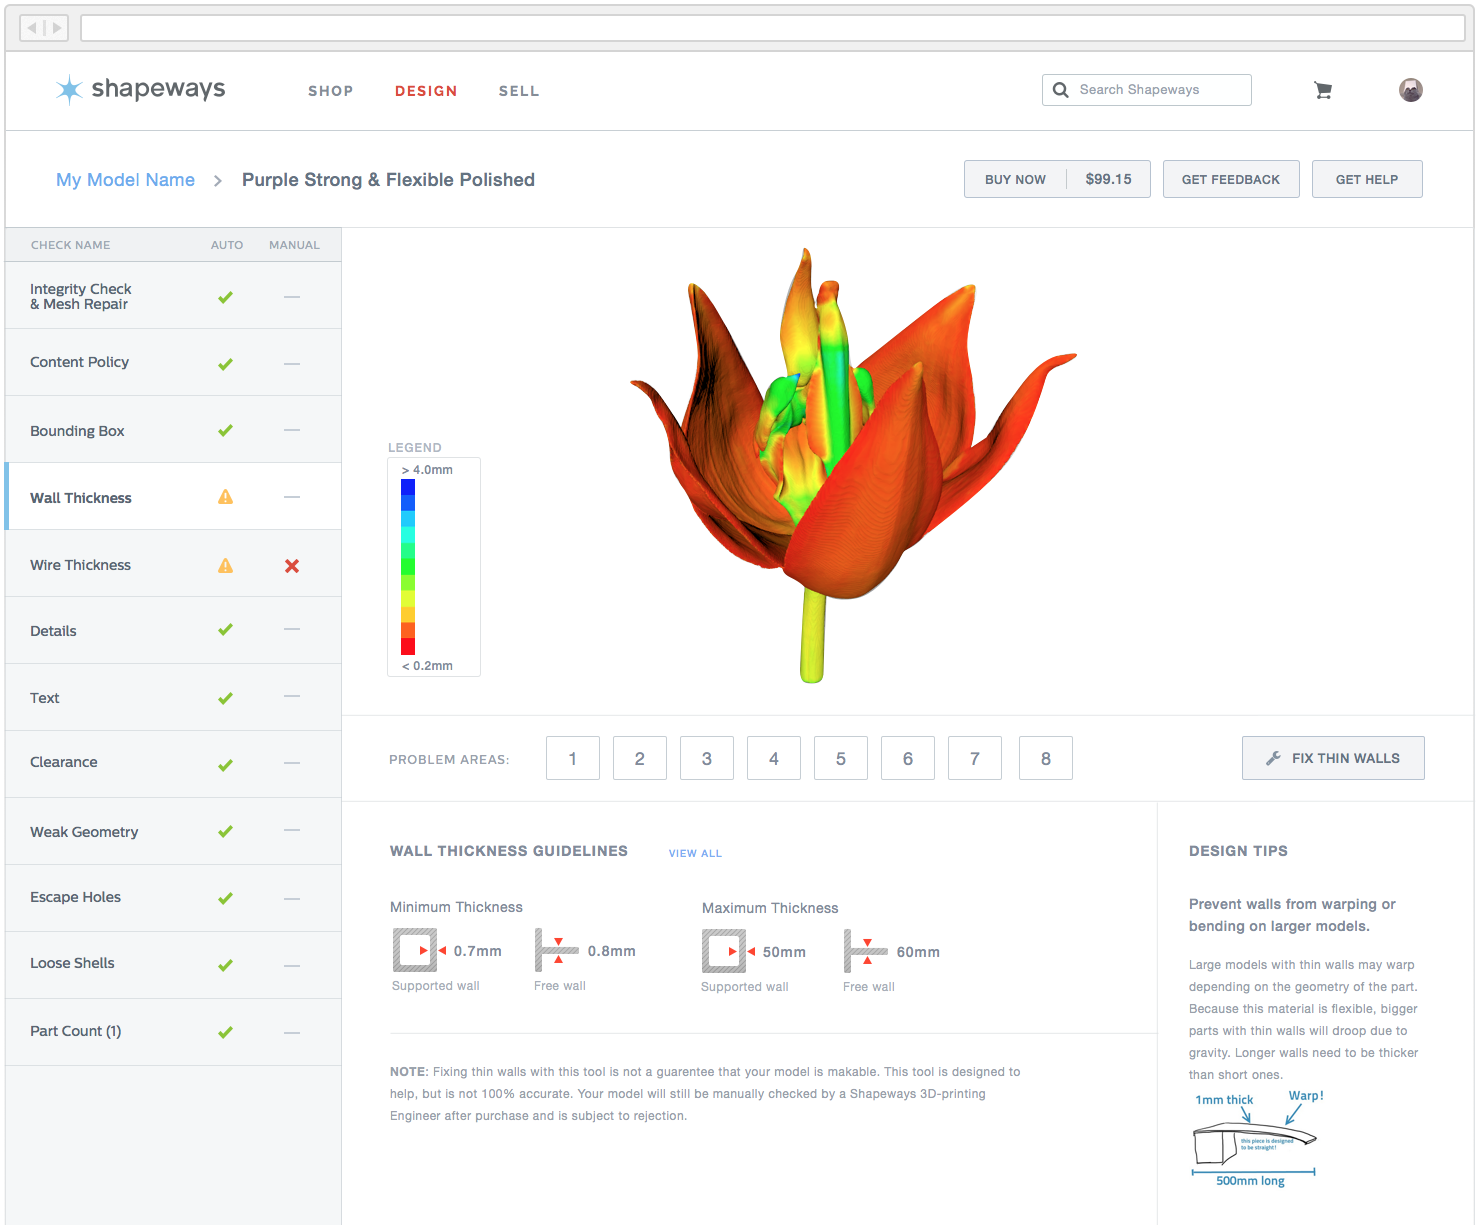Click the browser address bar

click(773, 28)
